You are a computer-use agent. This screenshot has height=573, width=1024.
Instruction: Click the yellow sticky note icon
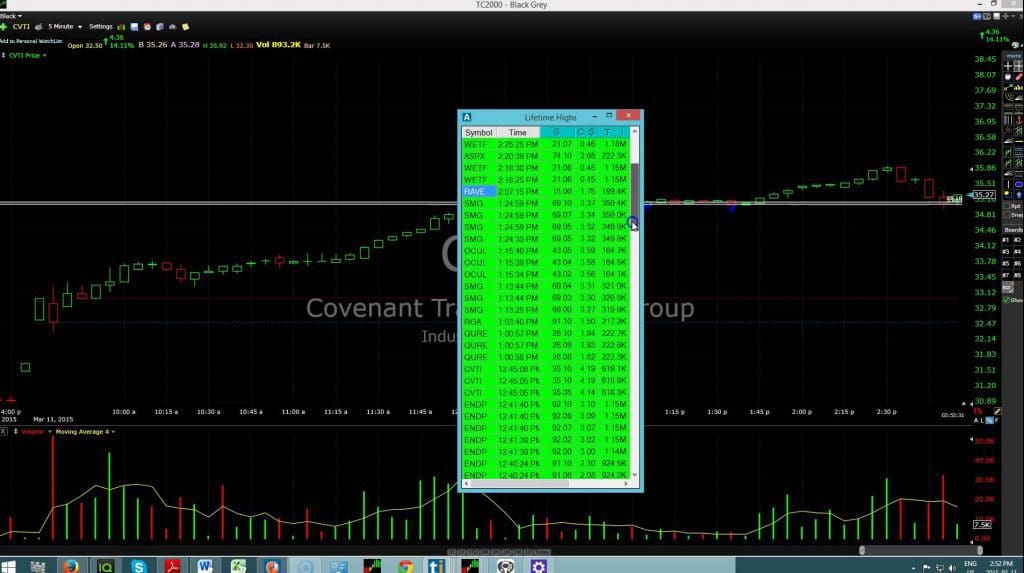(185, 27)
